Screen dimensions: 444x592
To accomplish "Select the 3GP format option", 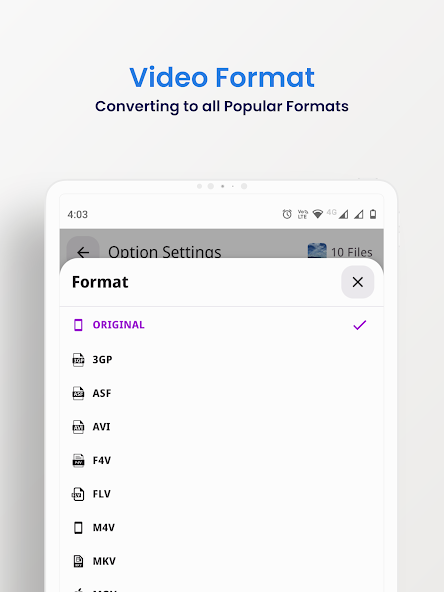I will point(102,359).
